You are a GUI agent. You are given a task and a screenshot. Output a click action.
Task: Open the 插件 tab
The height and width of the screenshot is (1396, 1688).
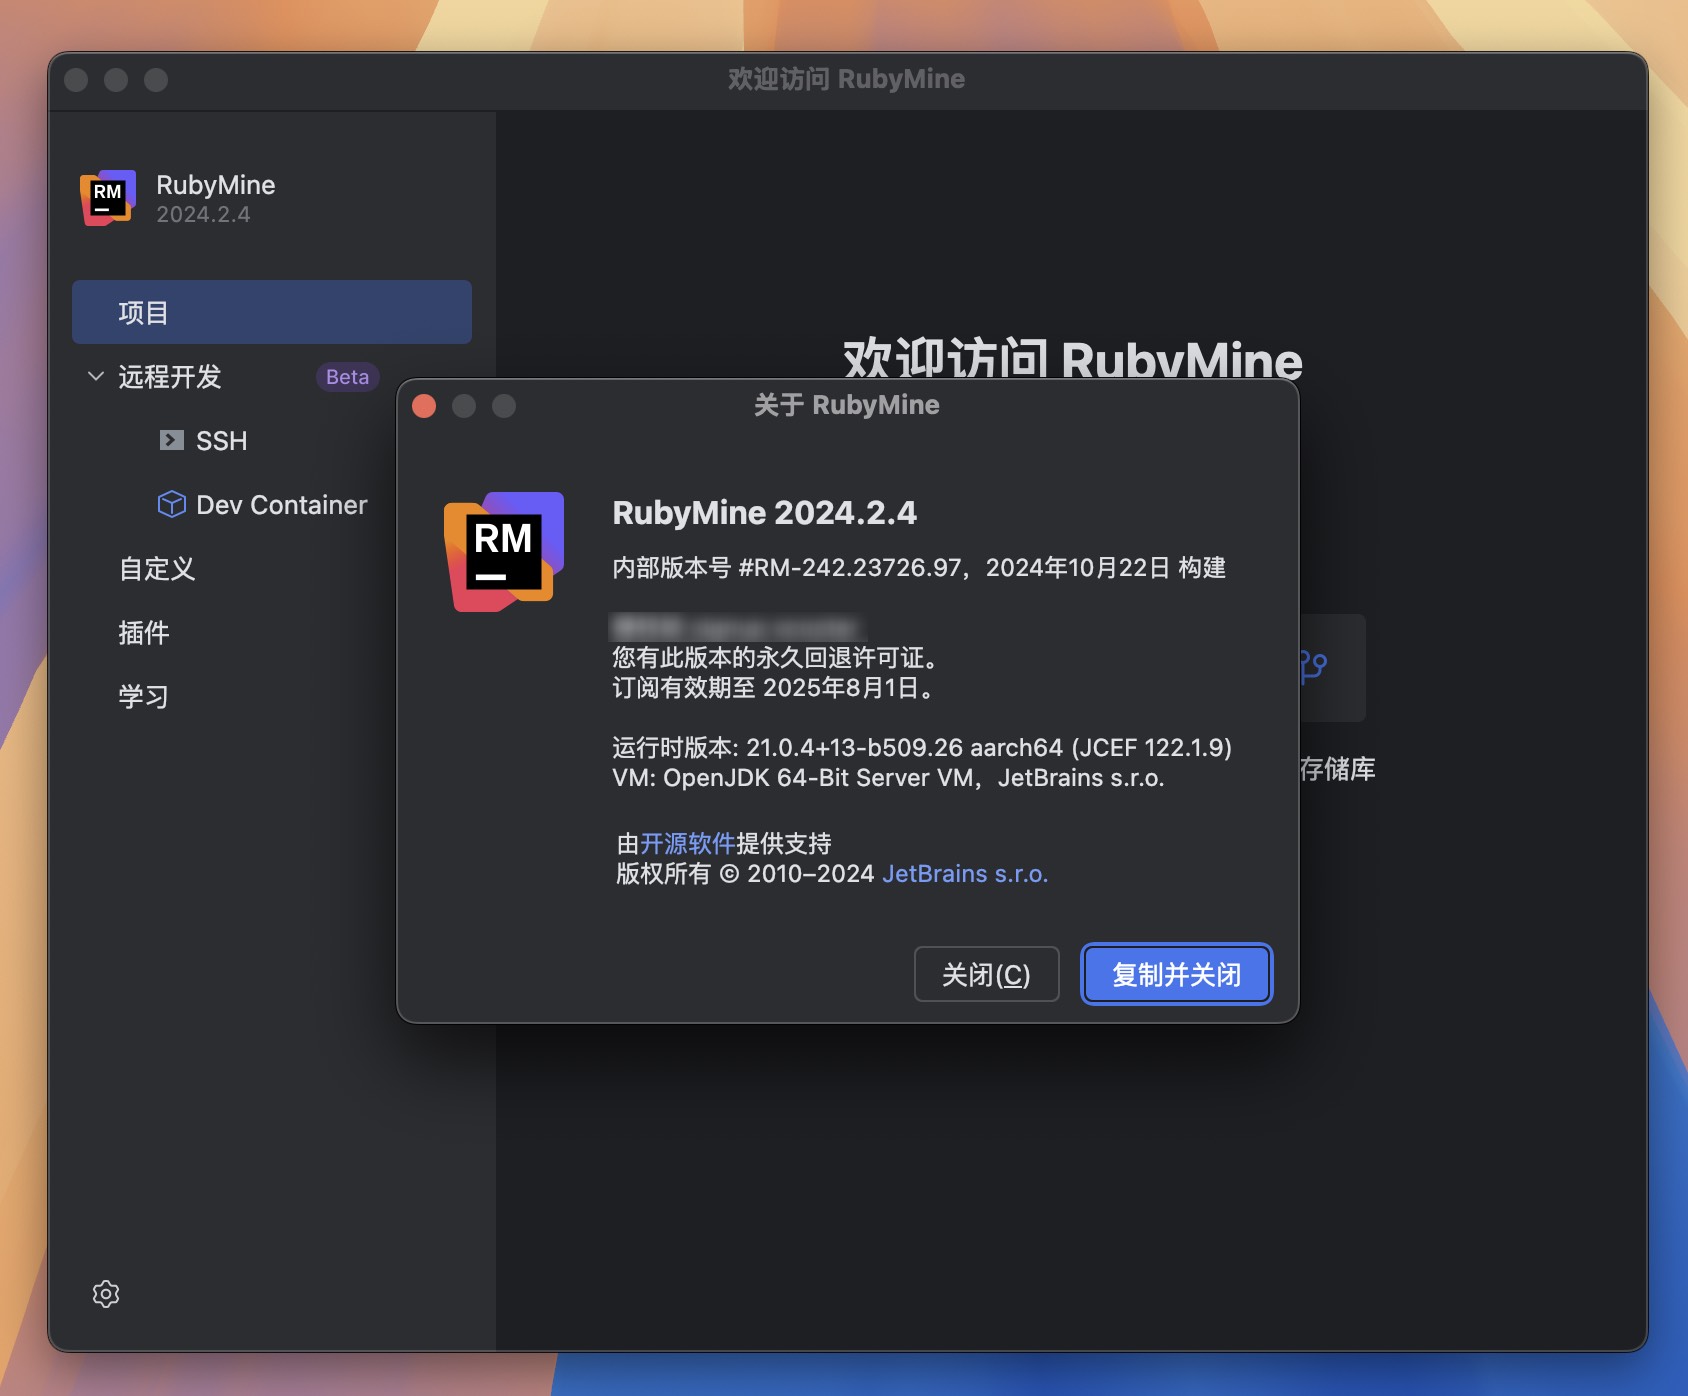[144, 633]
